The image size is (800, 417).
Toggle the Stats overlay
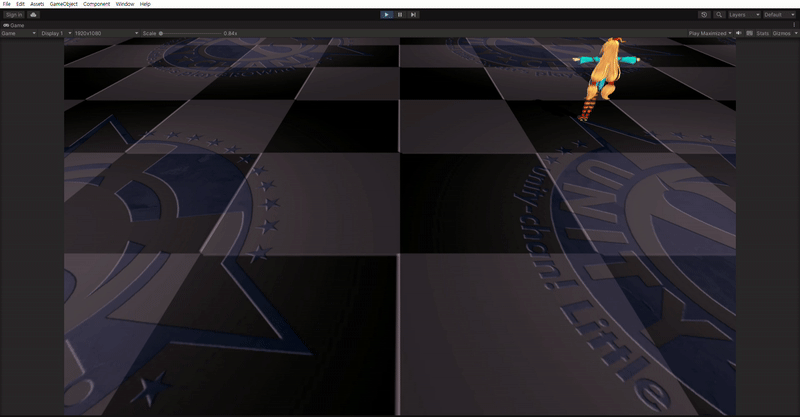pos(763,33)
